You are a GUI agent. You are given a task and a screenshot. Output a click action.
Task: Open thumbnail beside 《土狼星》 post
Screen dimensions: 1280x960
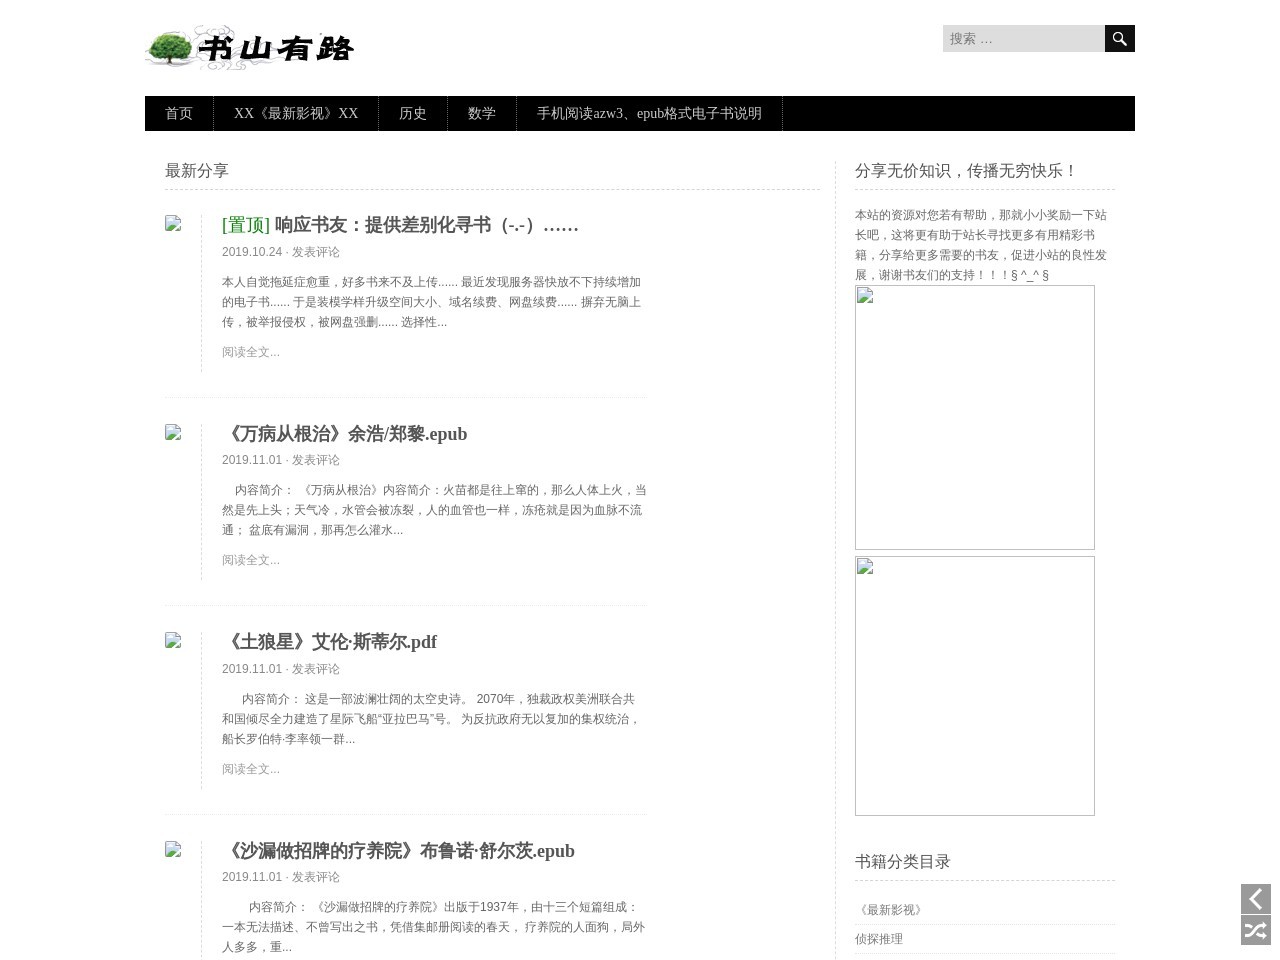click(x=173, y=640)
